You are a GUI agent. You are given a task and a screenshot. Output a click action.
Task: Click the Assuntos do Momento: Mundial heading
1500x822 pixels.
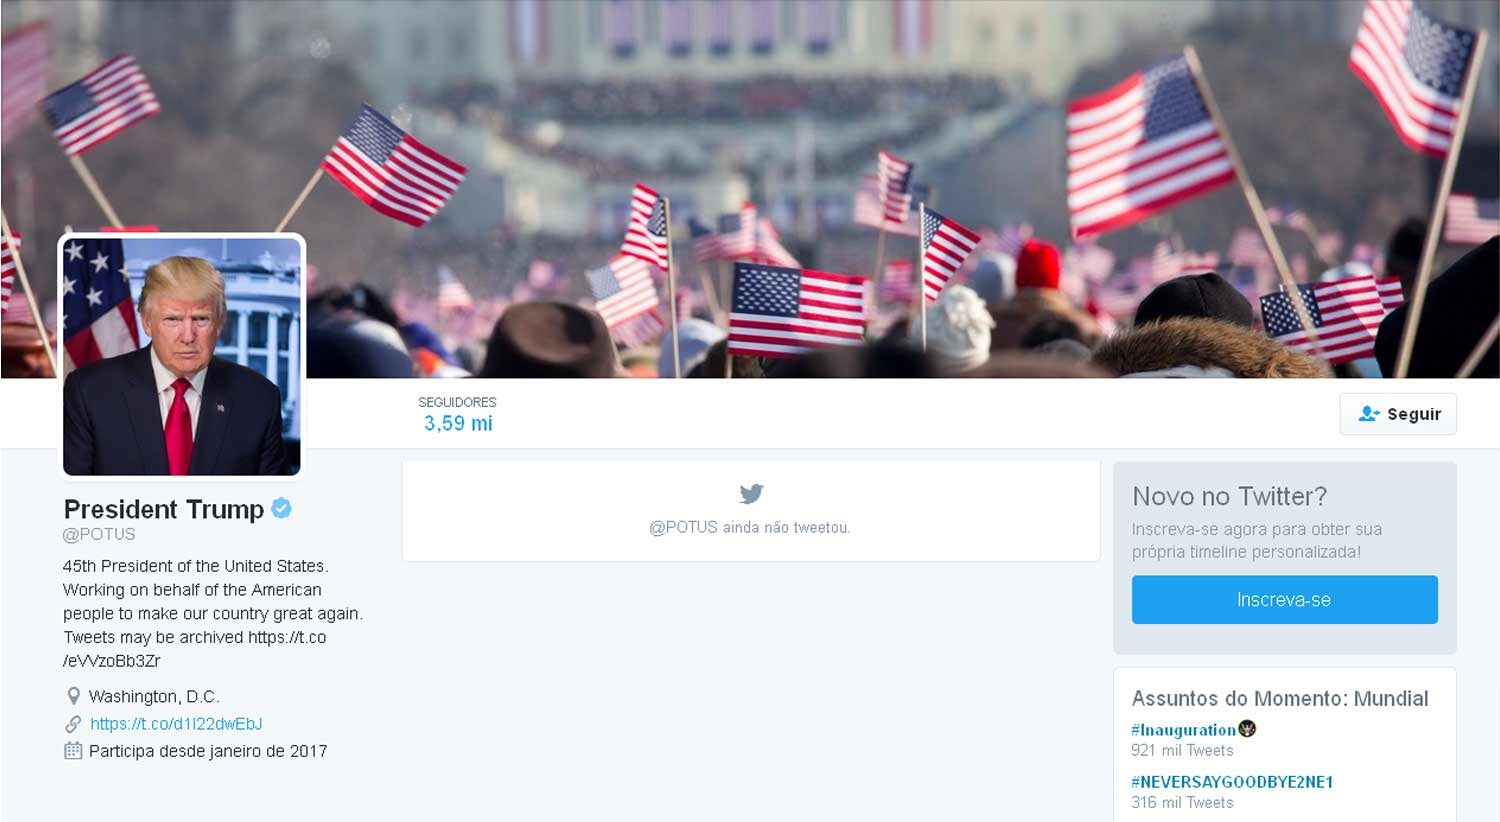(x=1280, y=699)
